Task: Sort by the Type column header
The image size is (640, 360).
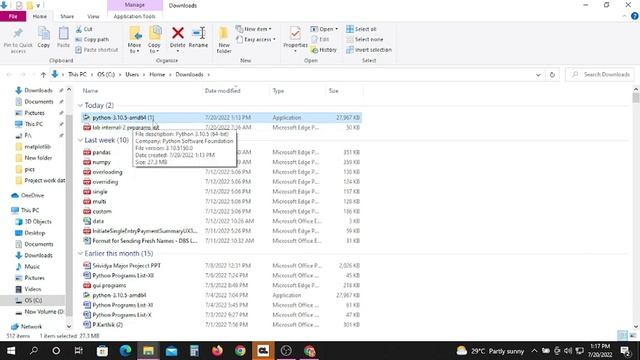Action: (x=278, y=91)
